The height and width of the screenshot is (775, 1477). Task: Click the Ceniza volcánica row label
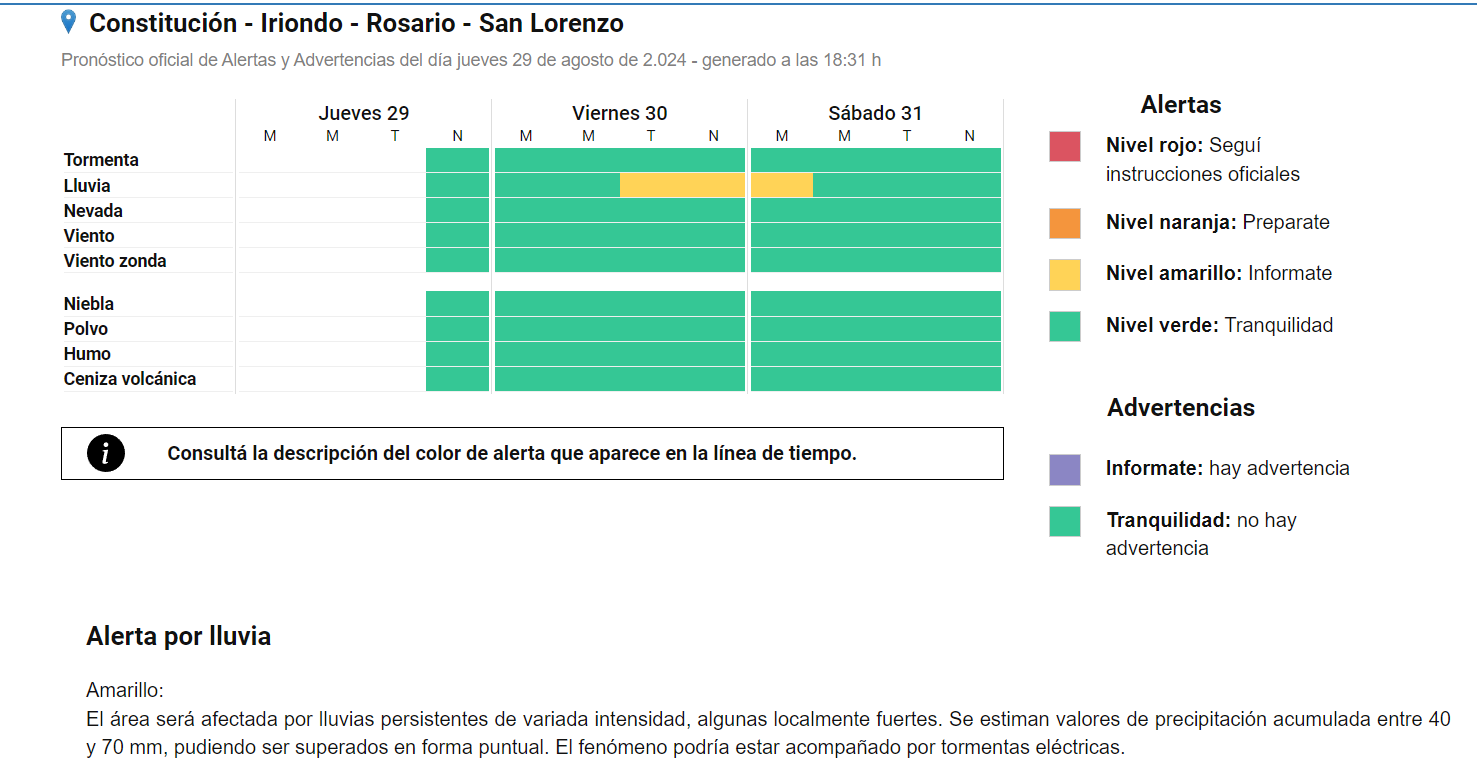(x=130, y=379)
